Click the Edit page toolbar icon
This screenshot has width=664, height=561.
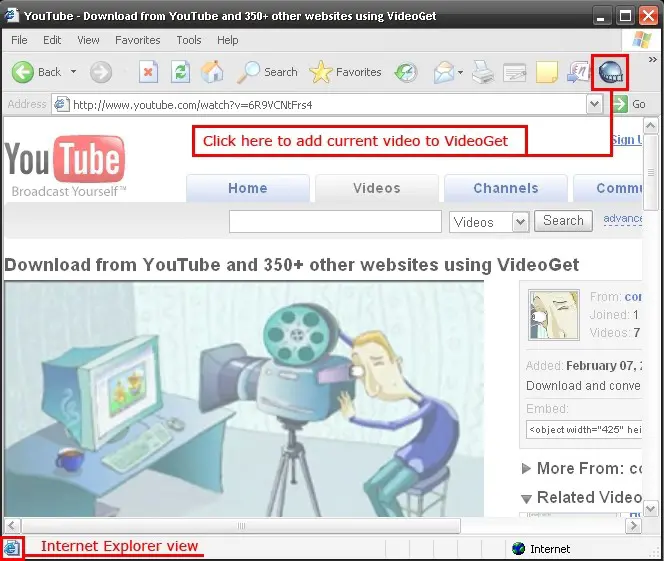515,72
